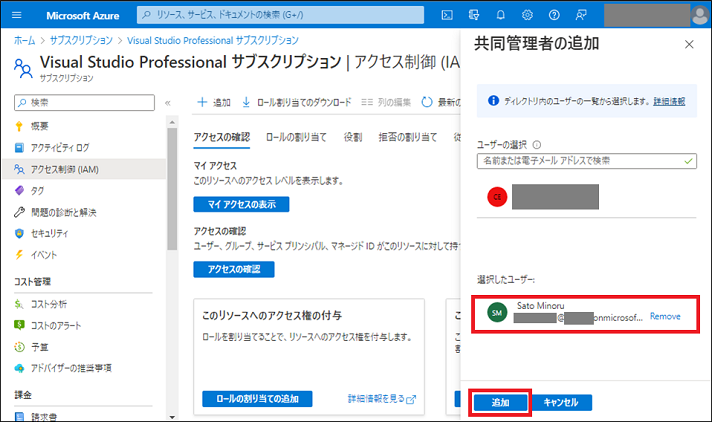
Task: Open タグ in the sidebar
Action: click(37, 191)
